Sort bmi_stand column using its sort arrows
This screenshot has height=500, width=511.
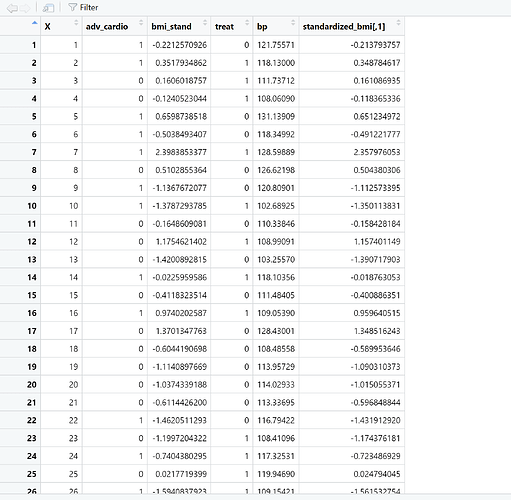(205, 23)
